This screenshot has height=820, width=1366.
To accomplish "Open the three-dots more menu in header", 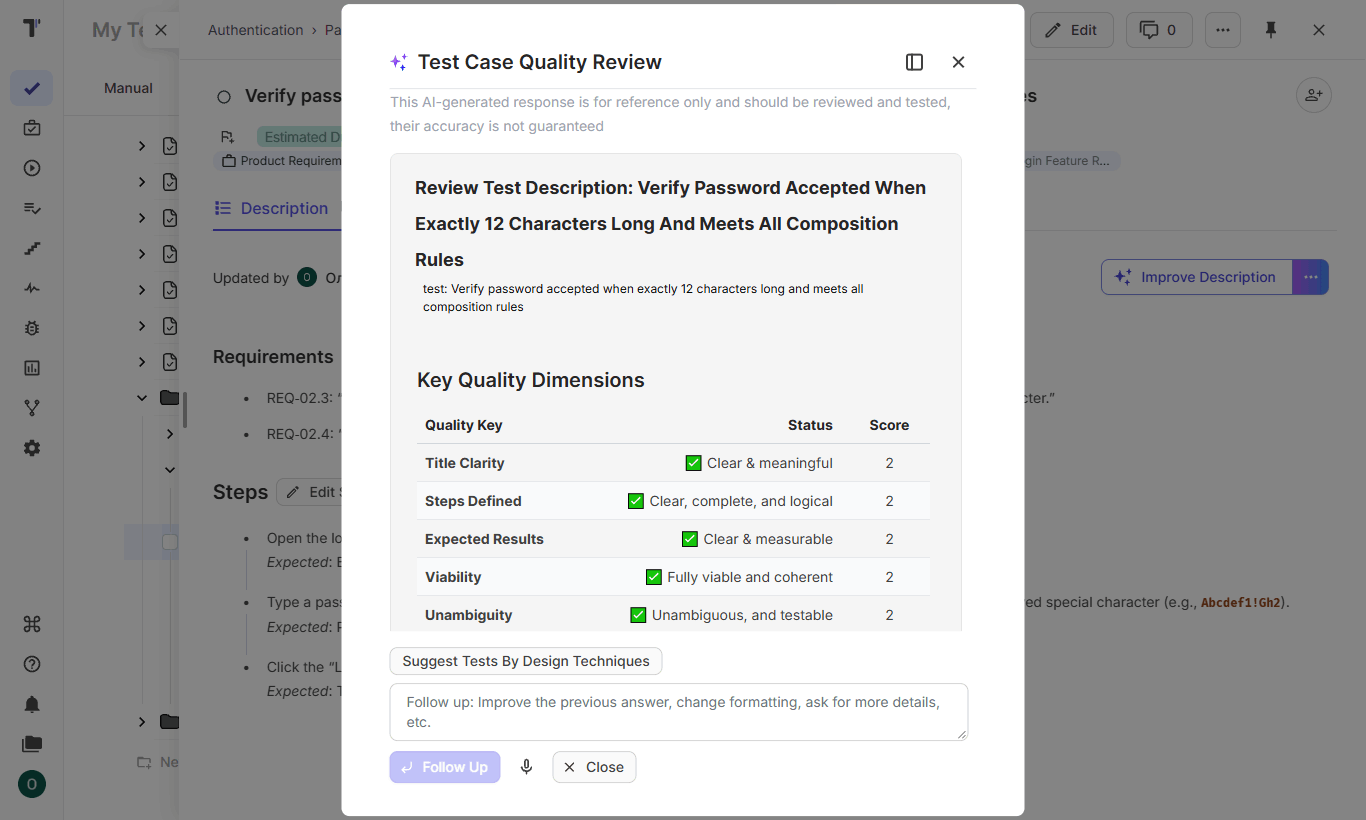I will 1222,30.
